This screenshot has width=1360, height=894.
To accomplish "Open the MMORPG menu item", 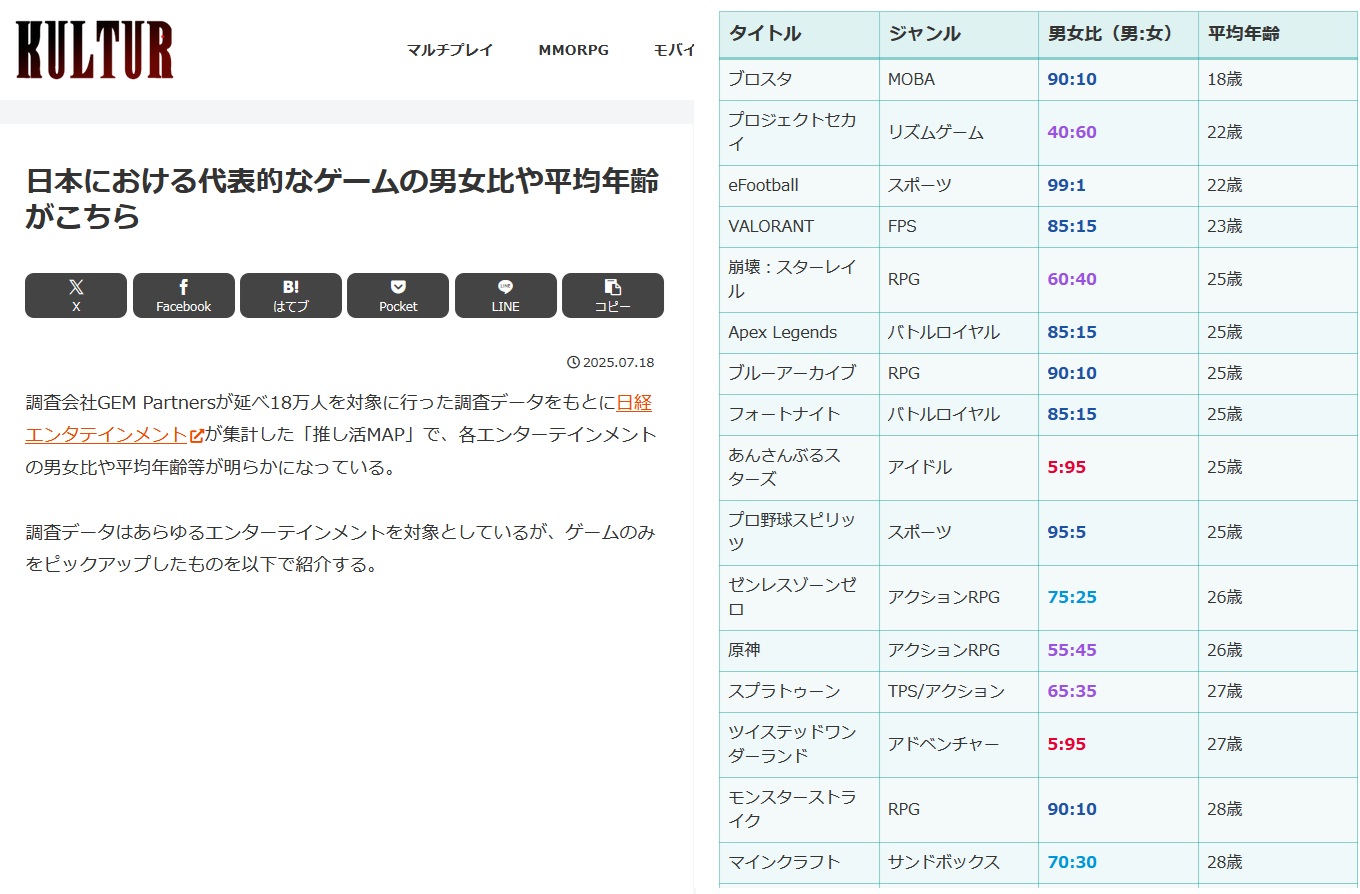I will (573, 50).
